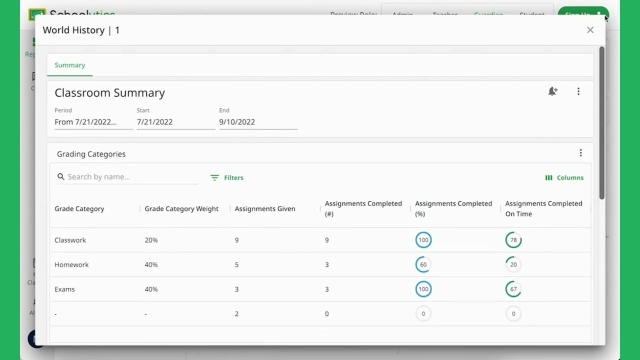Click Classwork 100 percent completion ring

(x=423, y=240)
